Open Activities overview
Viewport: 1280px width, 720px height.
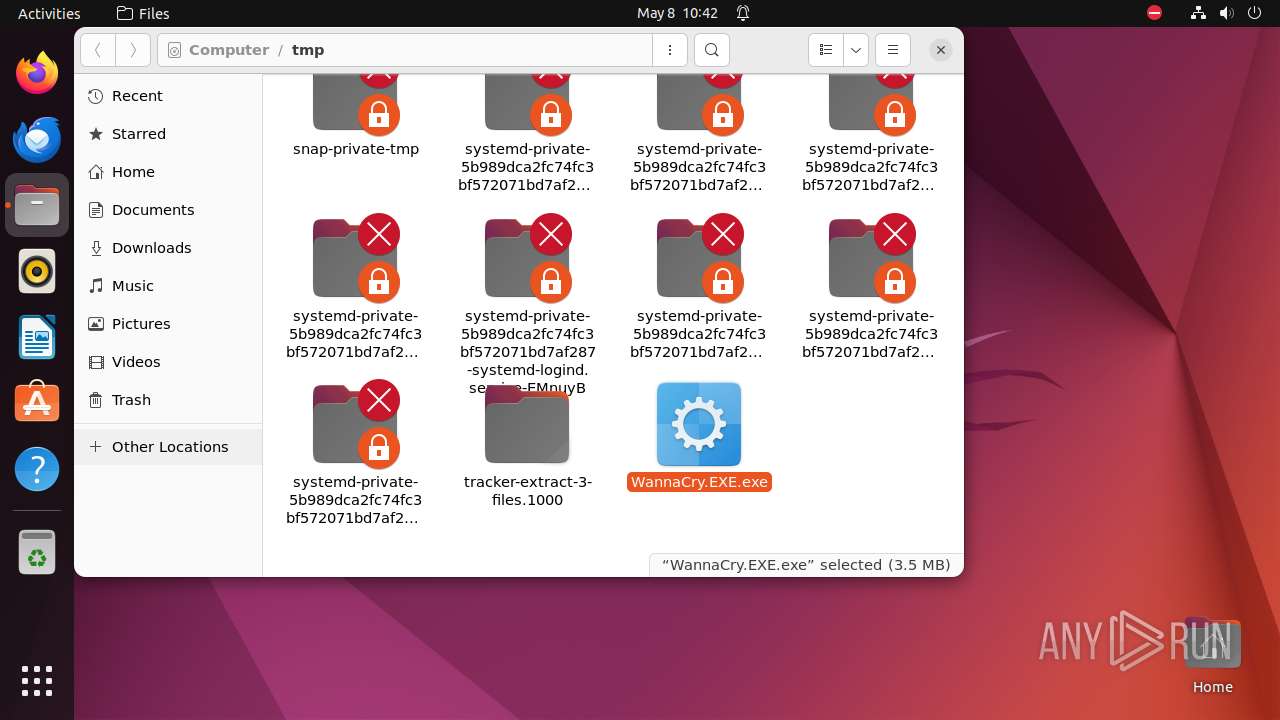pos(49,13)
